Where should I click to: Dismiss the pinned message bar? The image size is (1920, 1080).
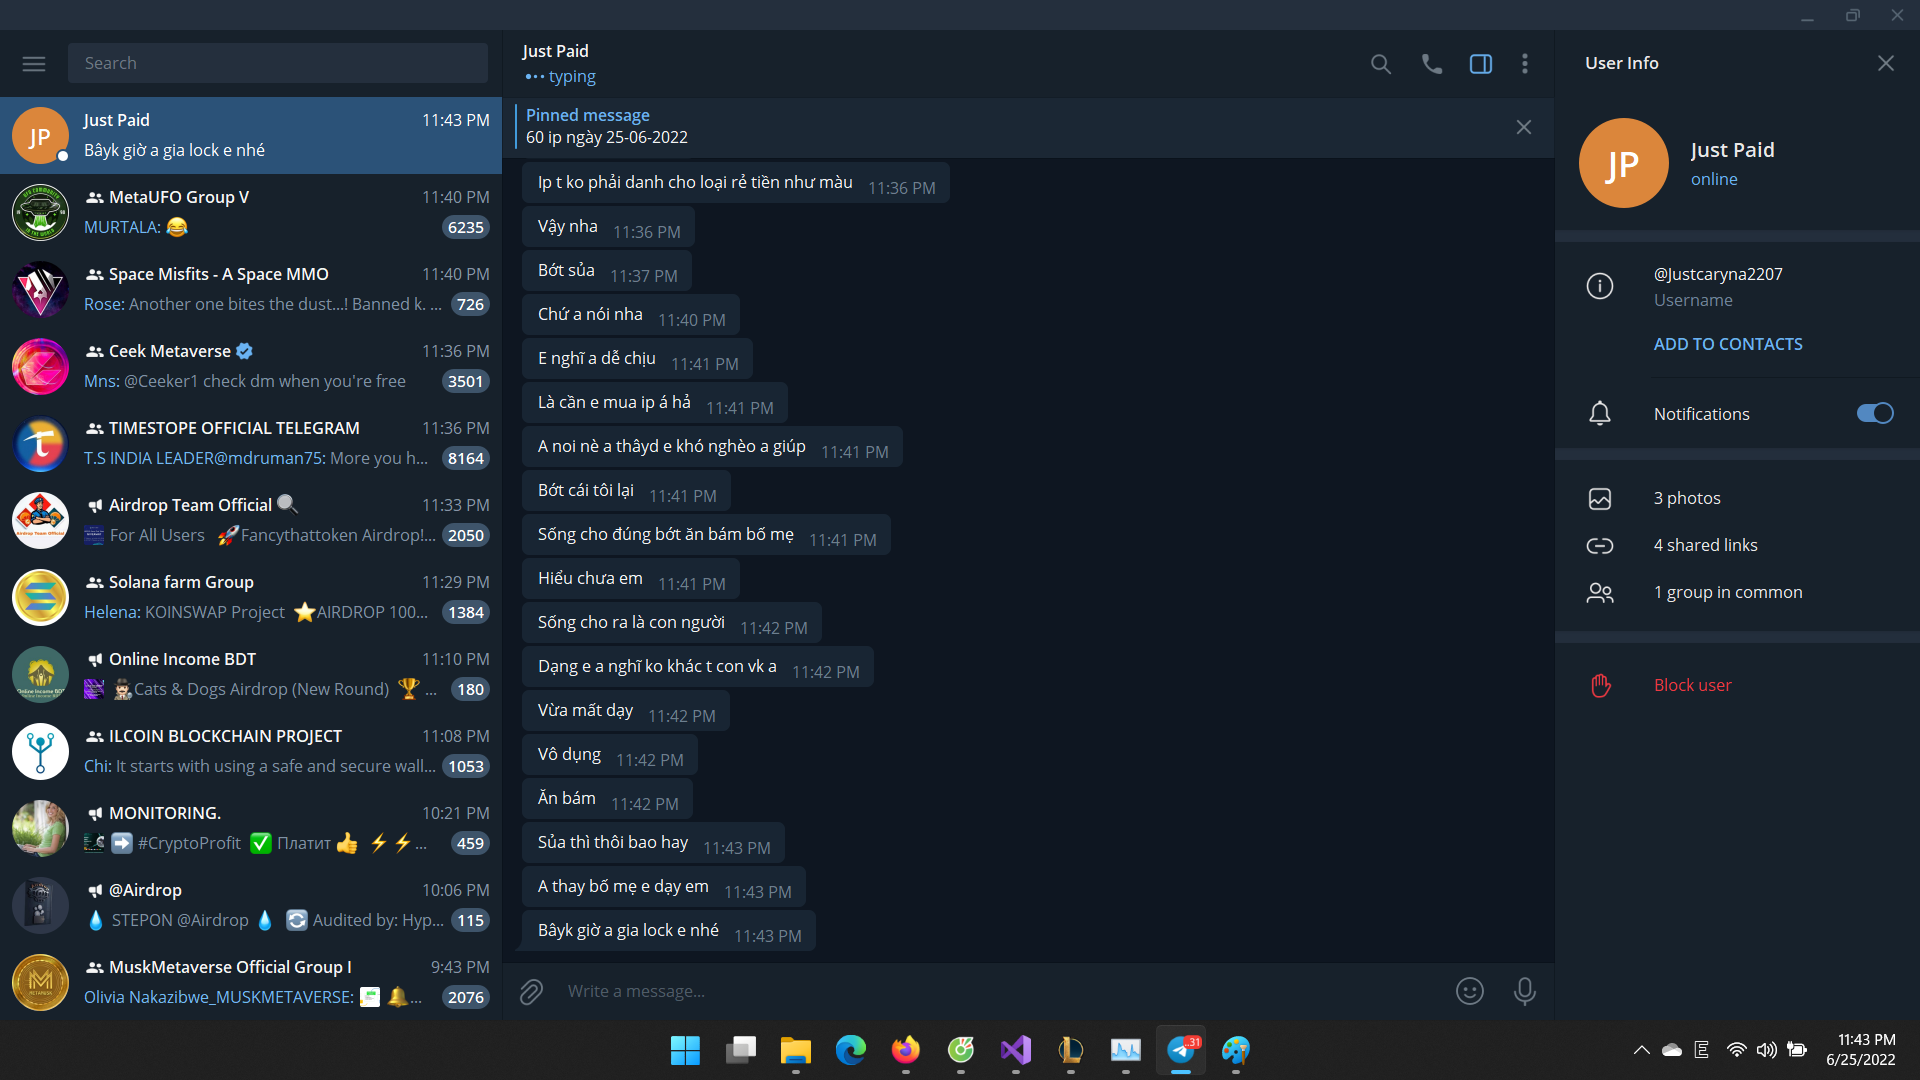tap(1523, 127)
